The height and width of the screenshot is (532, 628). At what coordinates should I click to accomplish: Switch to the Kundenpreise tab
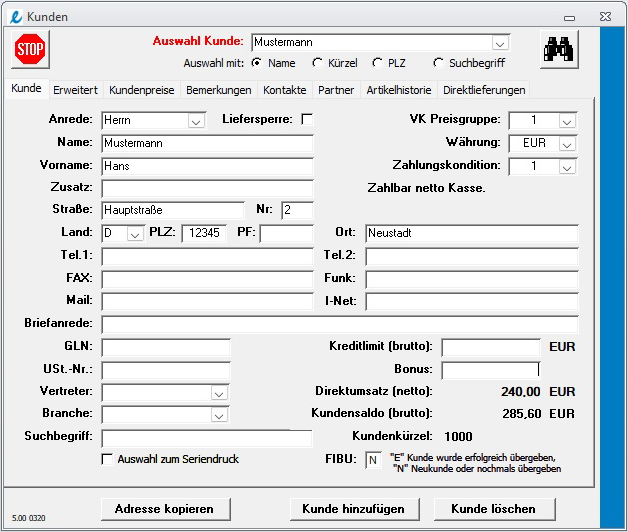point(142,90)
